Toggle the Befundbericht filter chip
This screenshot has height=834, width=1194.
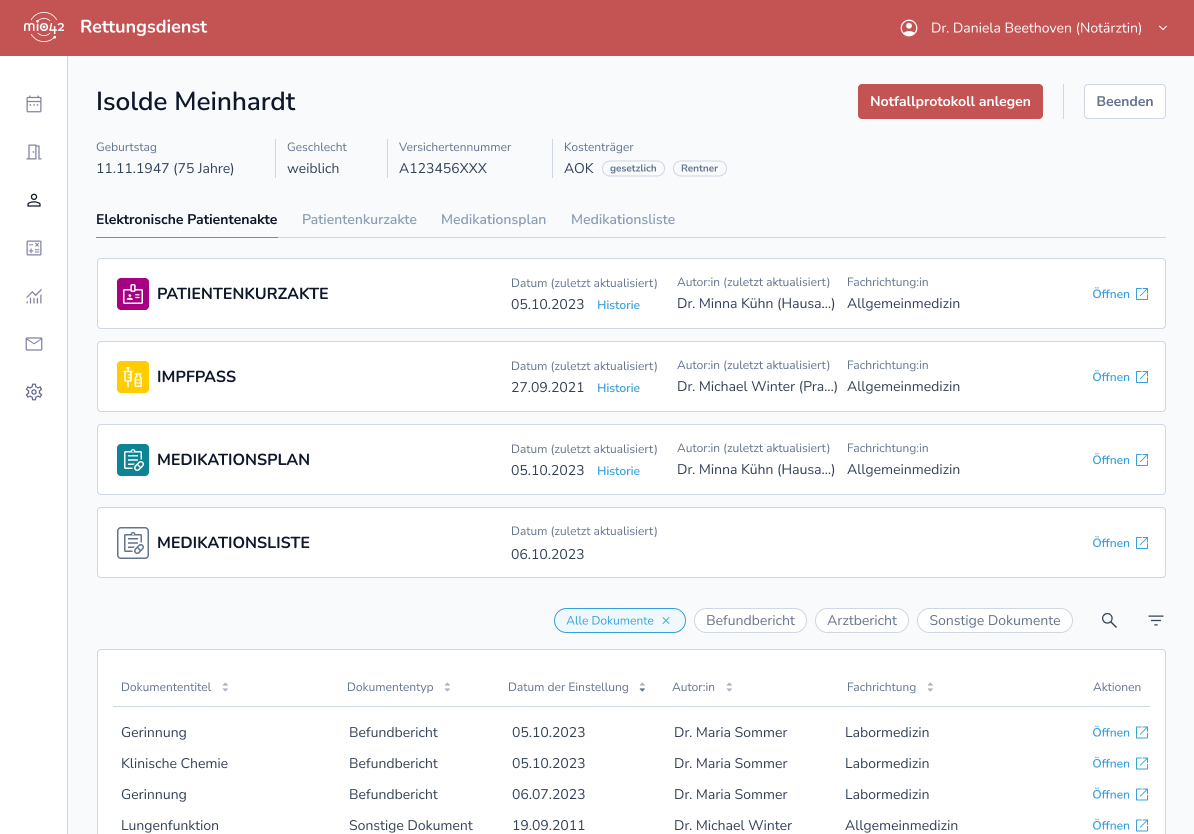click(750, 620)
